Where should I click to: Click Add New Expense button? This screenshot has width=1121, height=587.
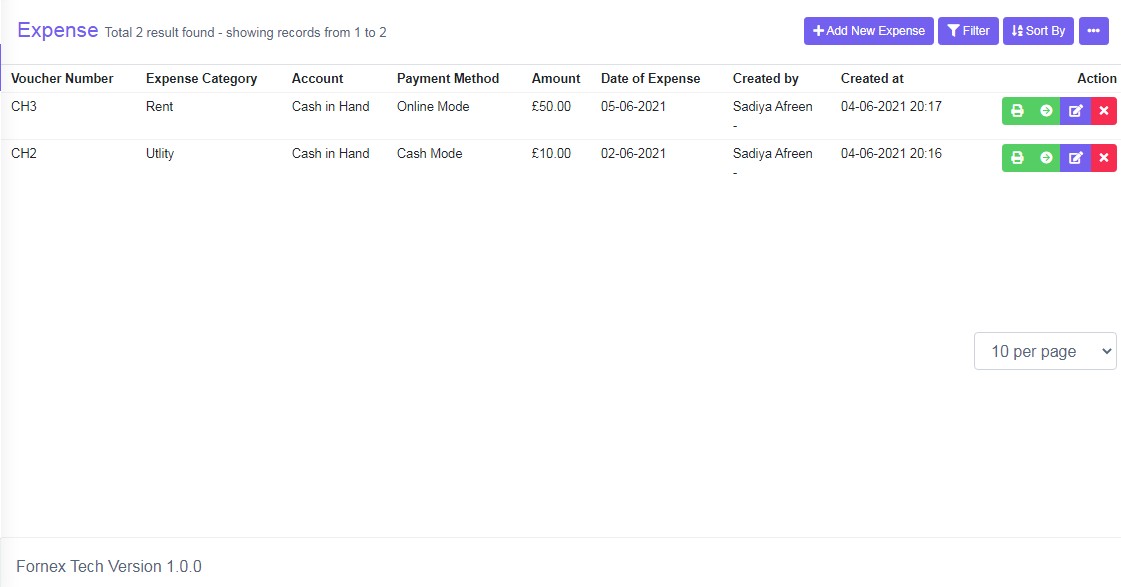coord(869,31)
